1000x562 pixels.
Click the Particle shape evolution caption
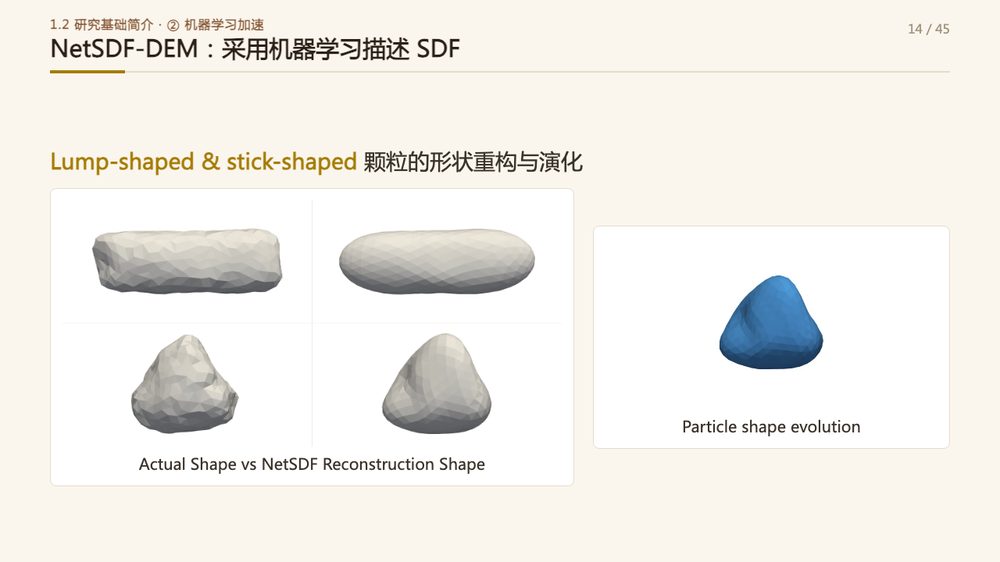(771, 426)
